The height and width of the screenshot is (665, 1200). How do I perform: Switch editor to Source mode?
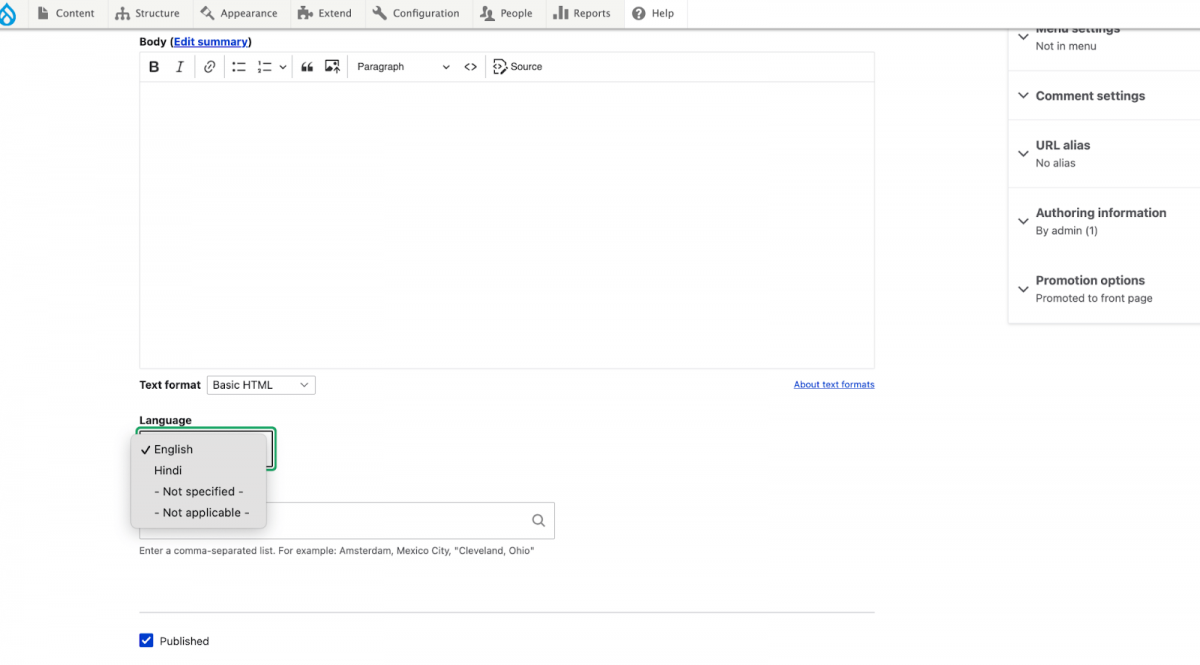[517, 67]
